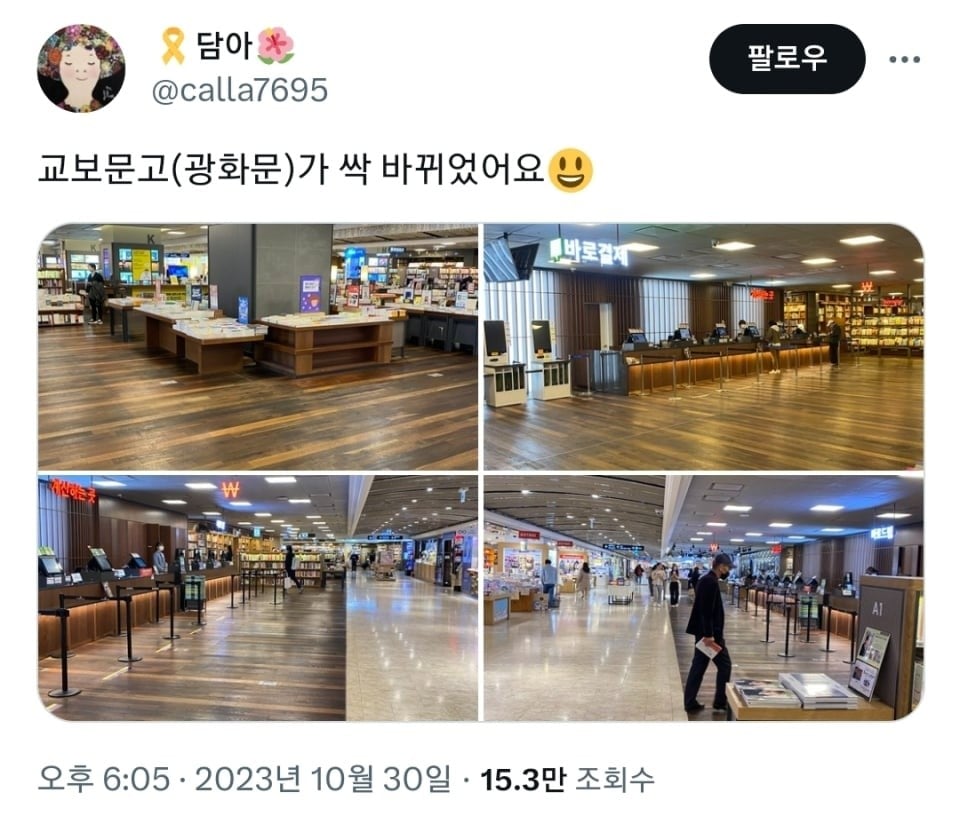Click the tweet text 교보문고(광화문)가 싹 바뀌었어요
Image resolution: width=960 pixels, height=832 pixels.
(x=291, y=170)
